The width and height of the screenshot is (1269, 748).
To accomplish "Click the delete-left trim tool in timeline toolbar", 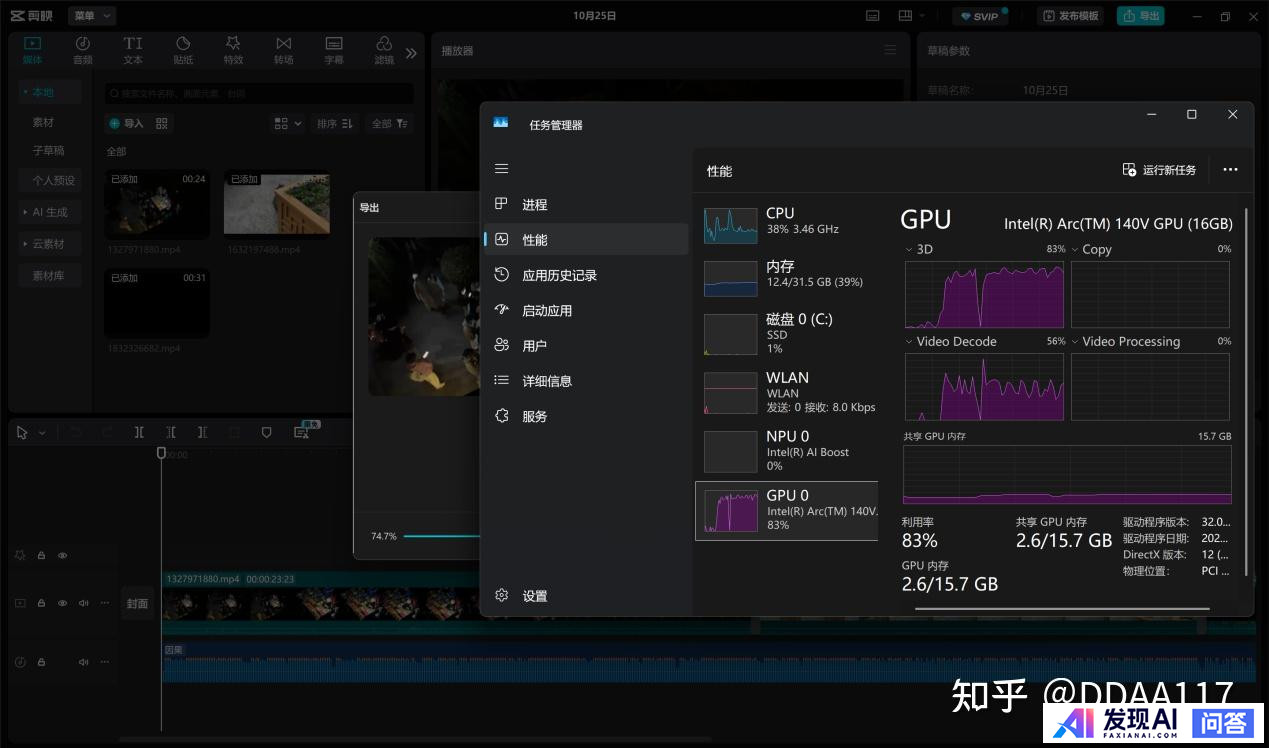I will pyautogui.click(x=171, y=432).
